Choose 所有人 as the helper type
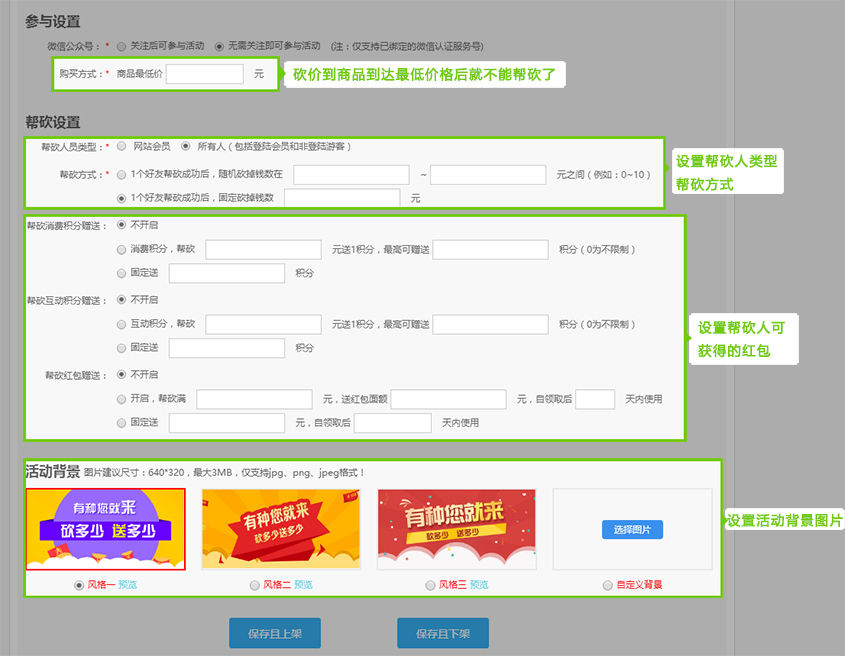 (186, 147)
